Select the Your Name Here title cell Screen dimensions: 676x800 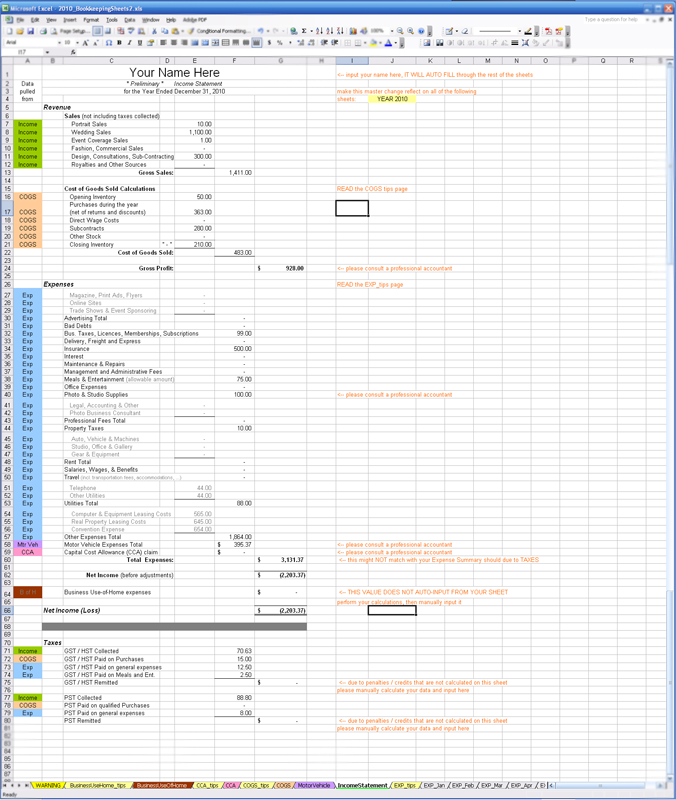pos(174,72)
